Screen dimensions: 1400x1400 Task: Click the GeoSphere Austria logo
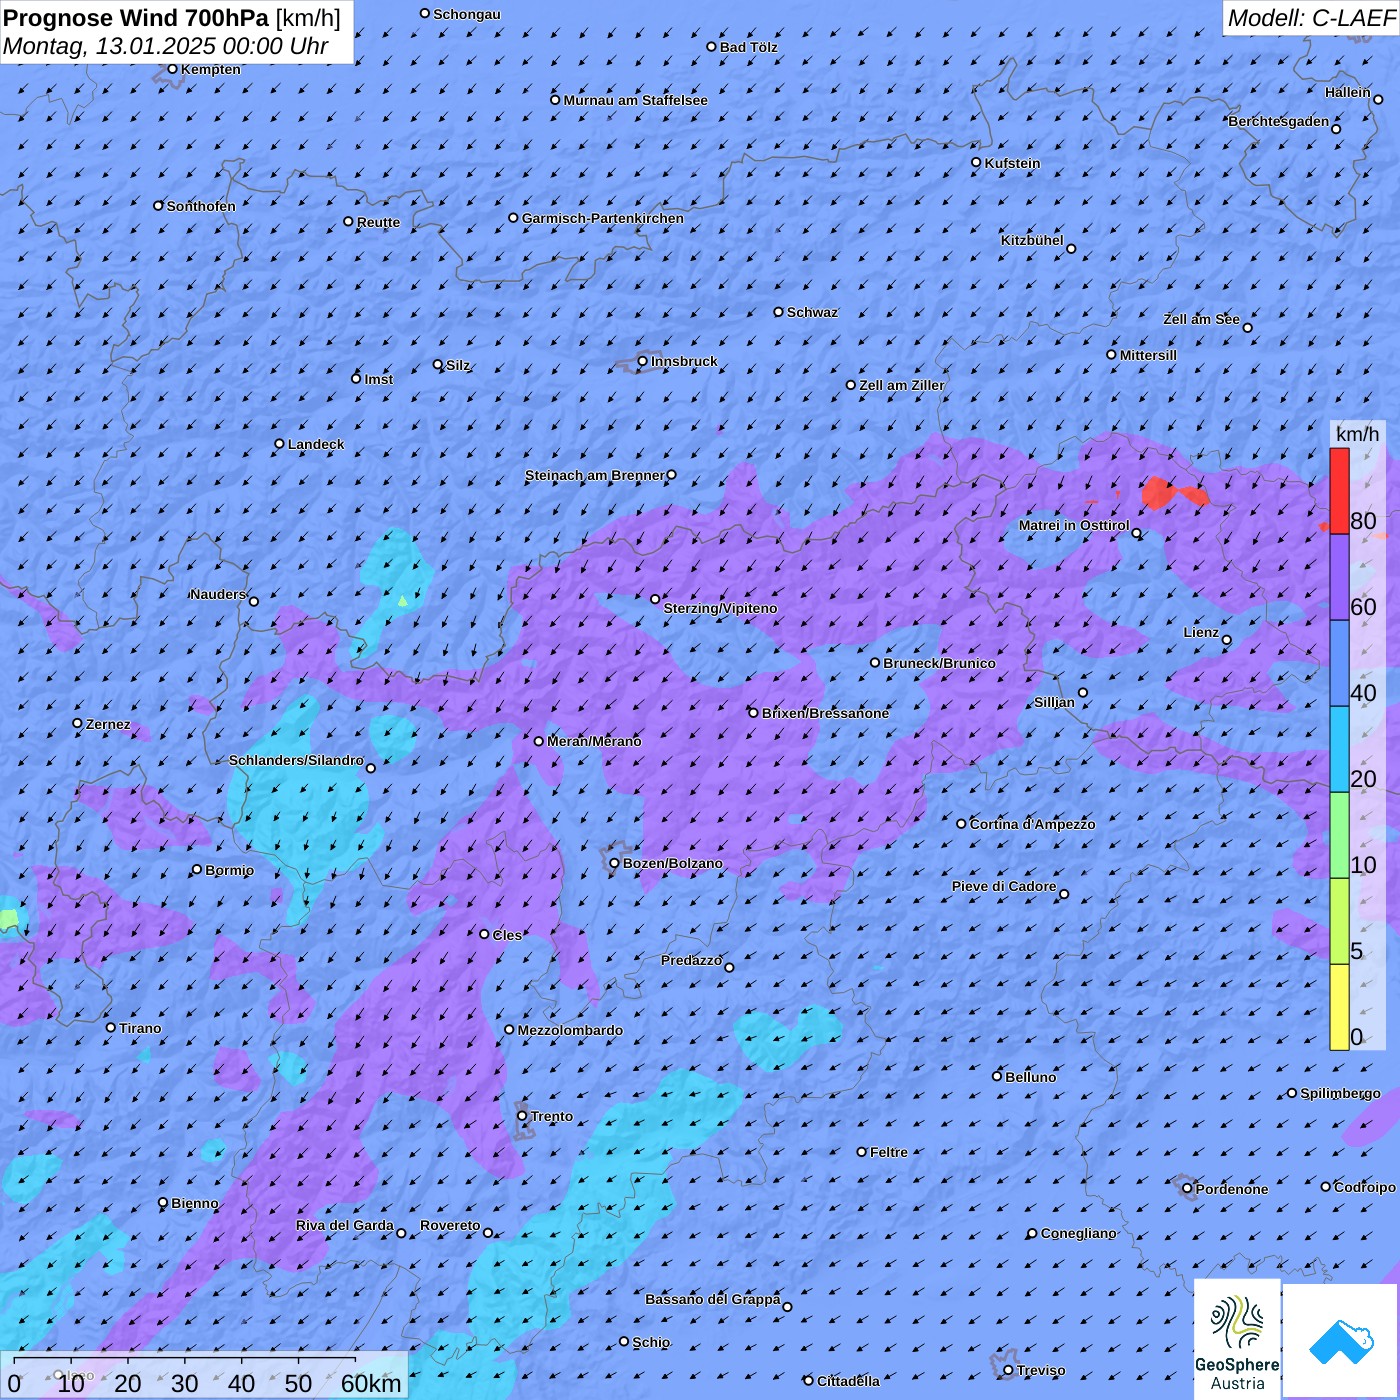pos(1237,1339)
